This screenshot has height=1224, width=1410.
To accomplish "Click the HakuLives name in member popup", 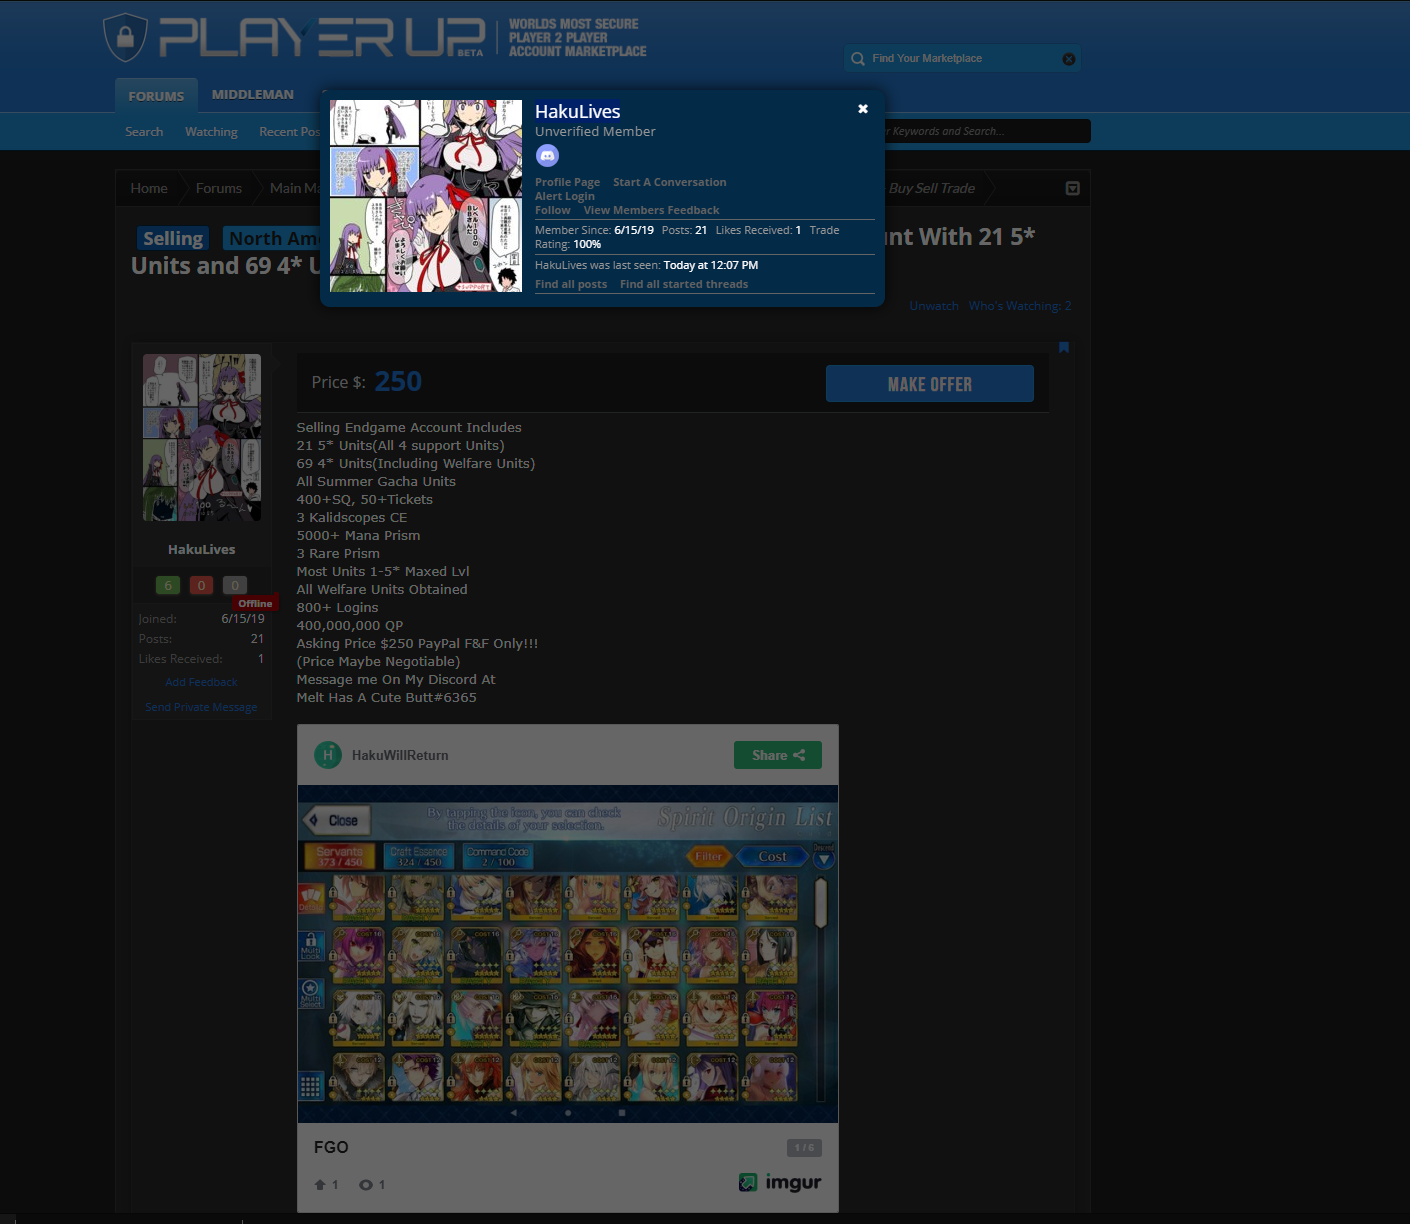I will 578,112.
